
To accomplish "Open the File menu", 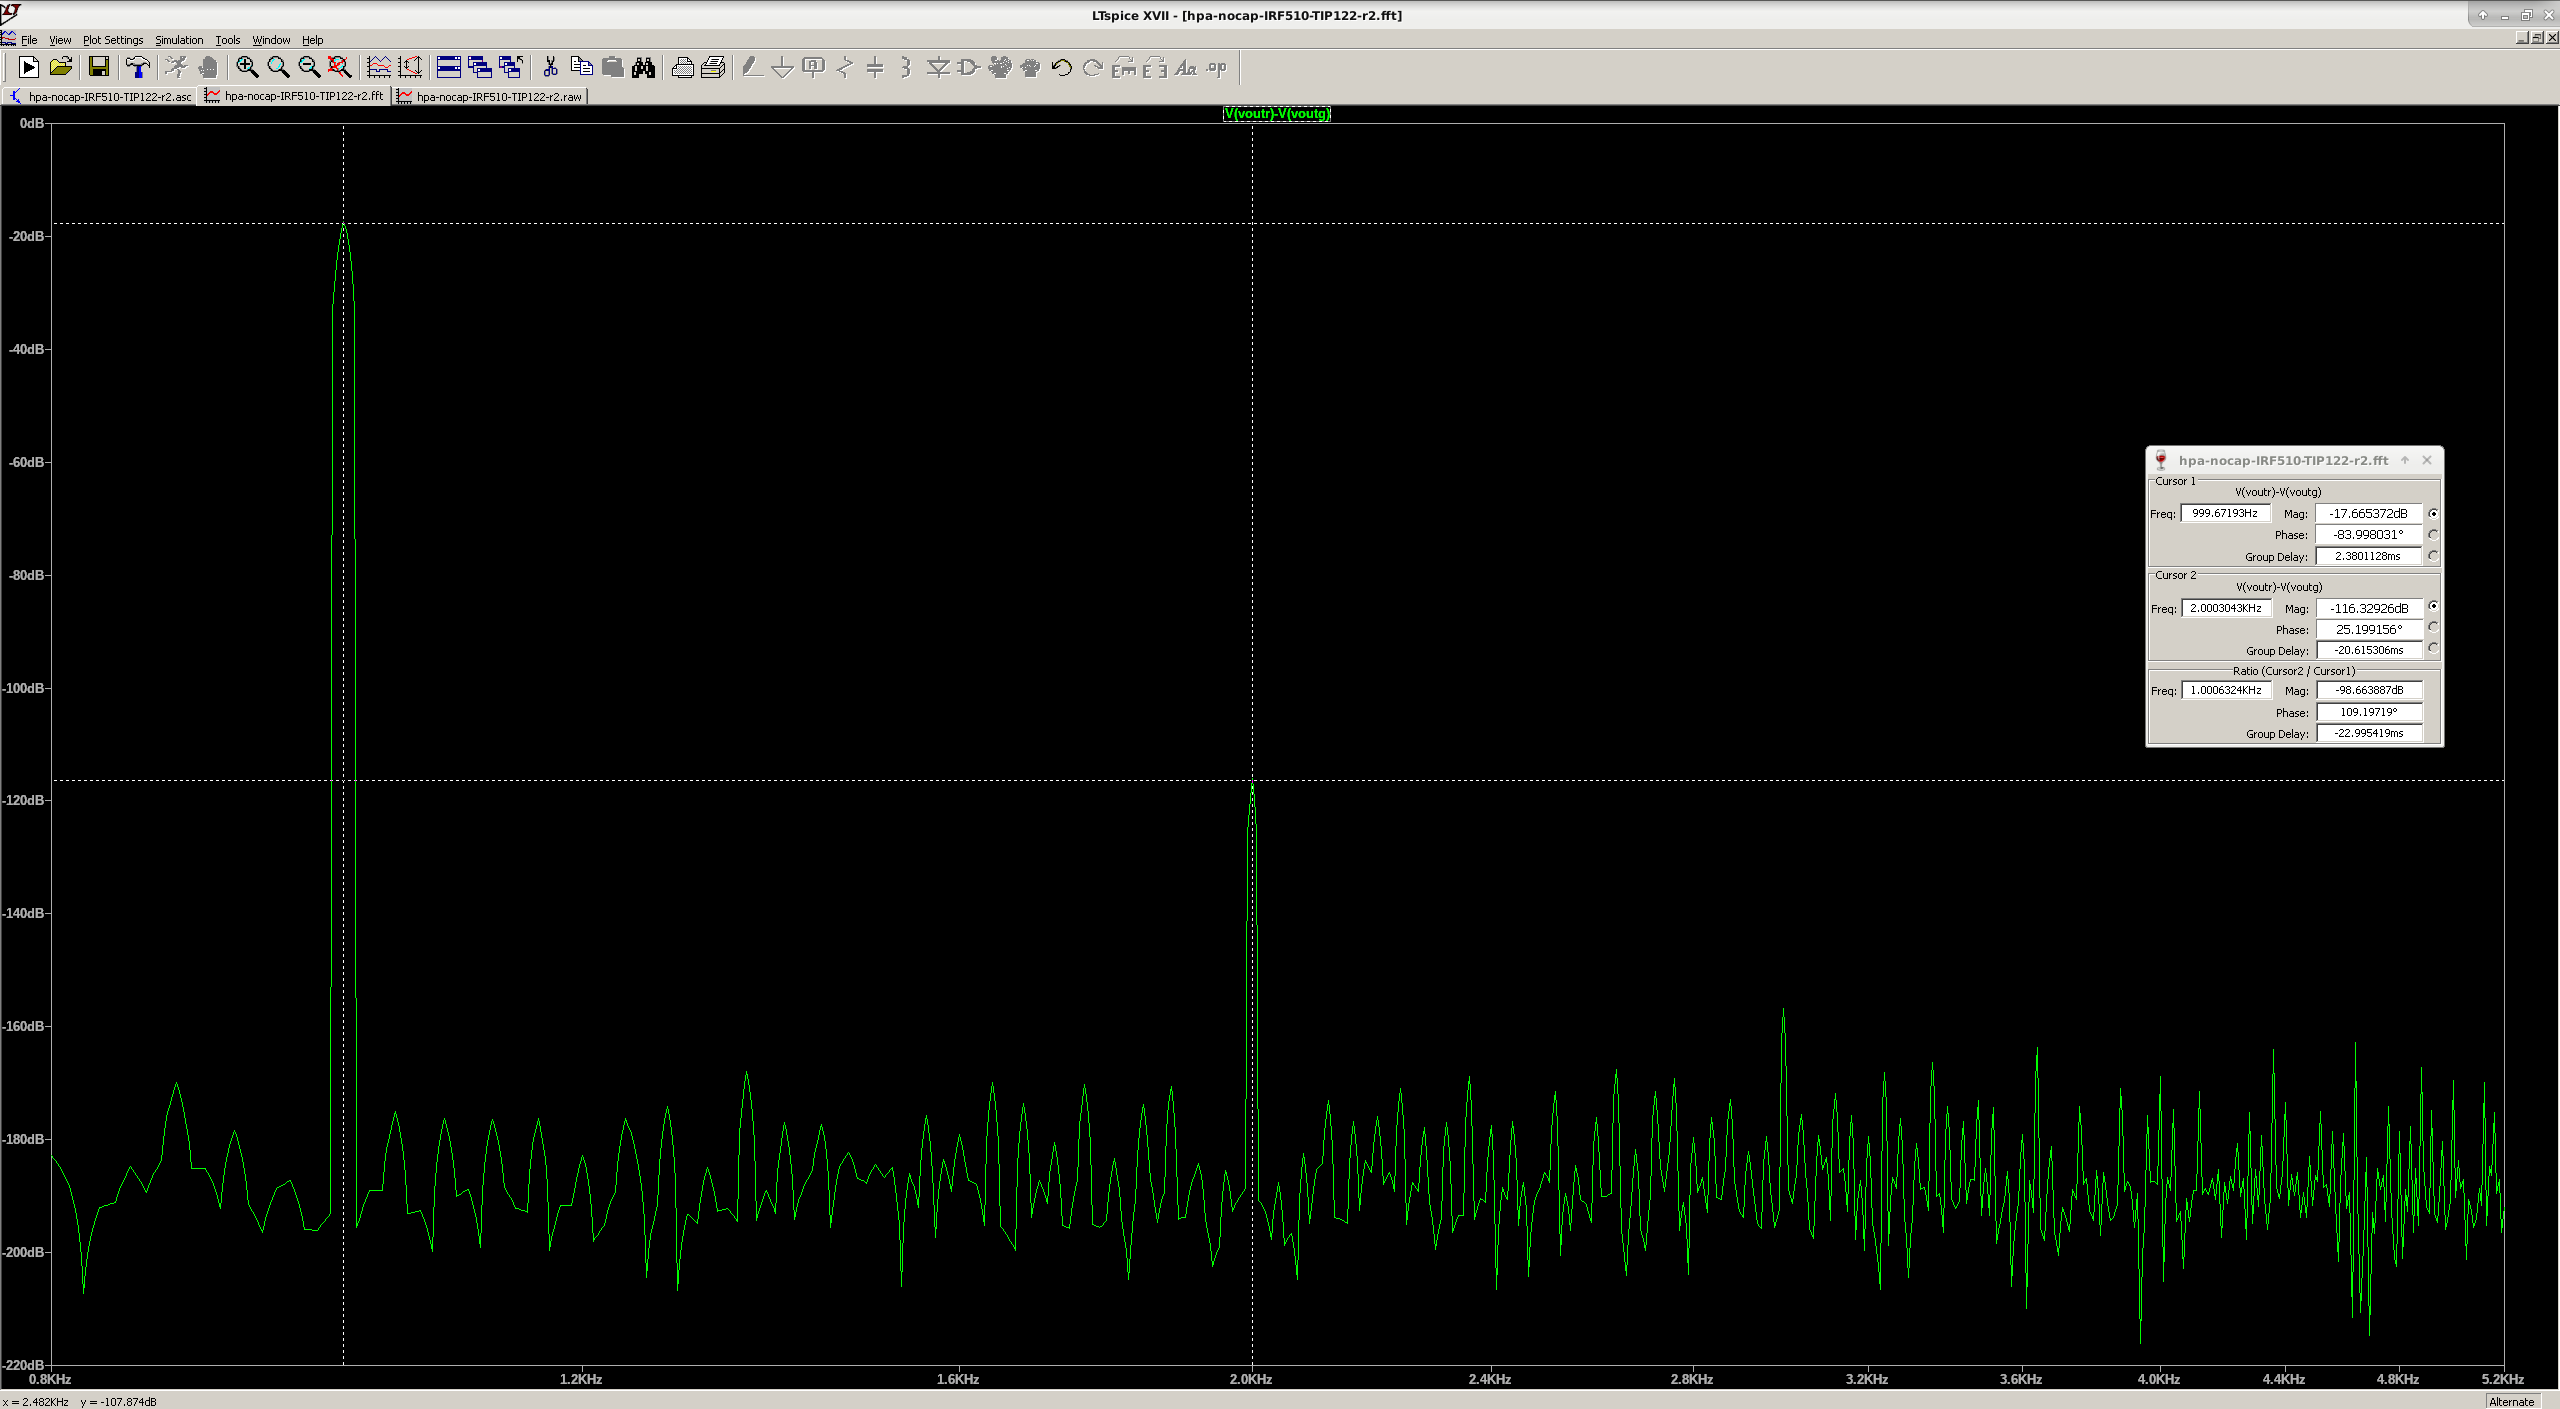I will (x=29, y=40).
